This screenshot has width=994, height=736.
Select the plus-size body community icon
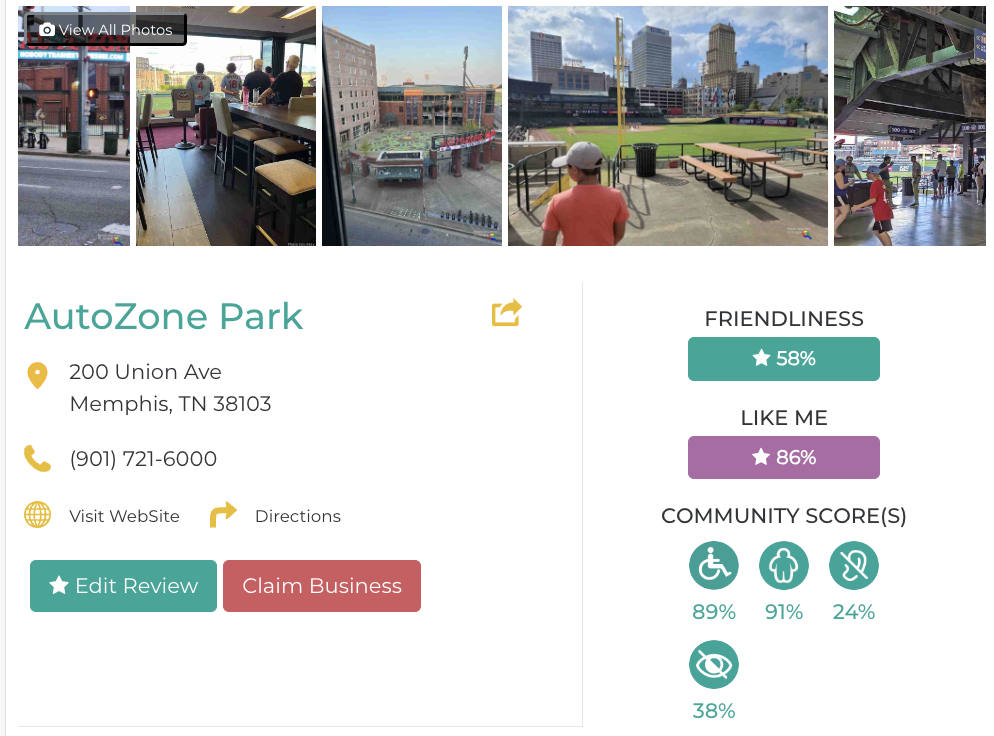[x=784, y=565]
